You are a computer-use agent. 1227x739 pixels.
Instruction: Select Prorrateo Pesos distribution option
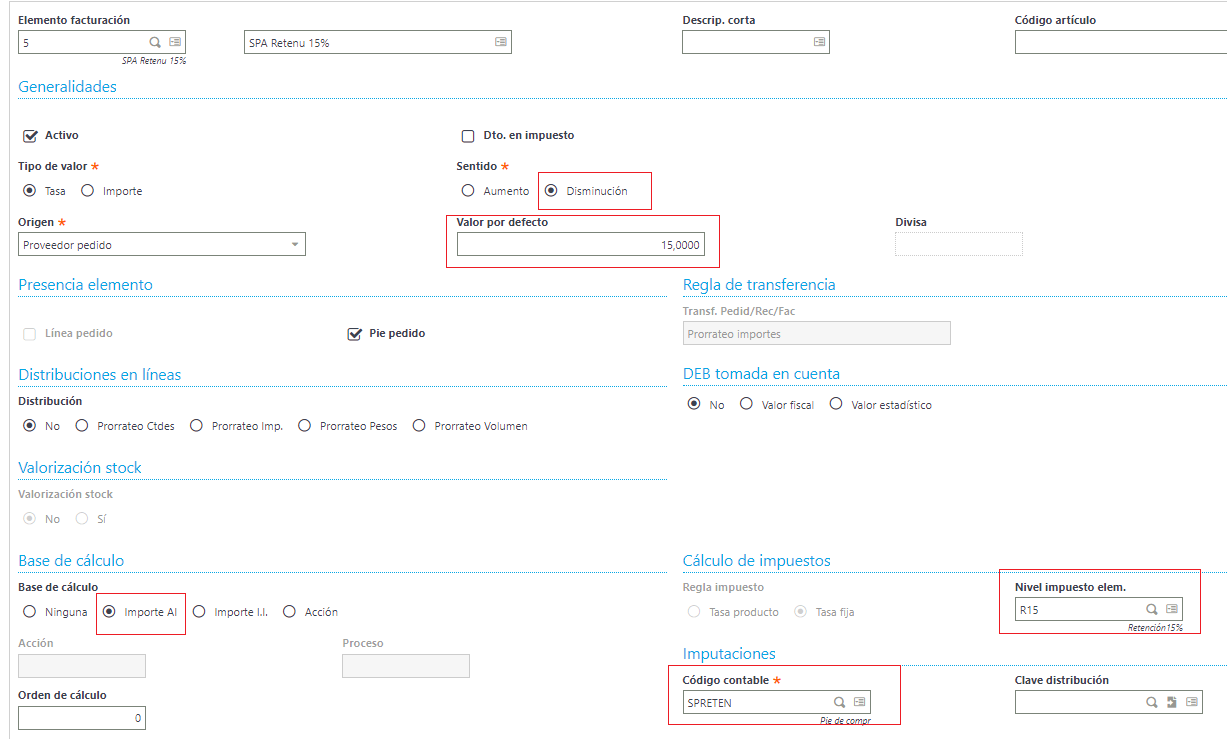click(x=305, y=426)
